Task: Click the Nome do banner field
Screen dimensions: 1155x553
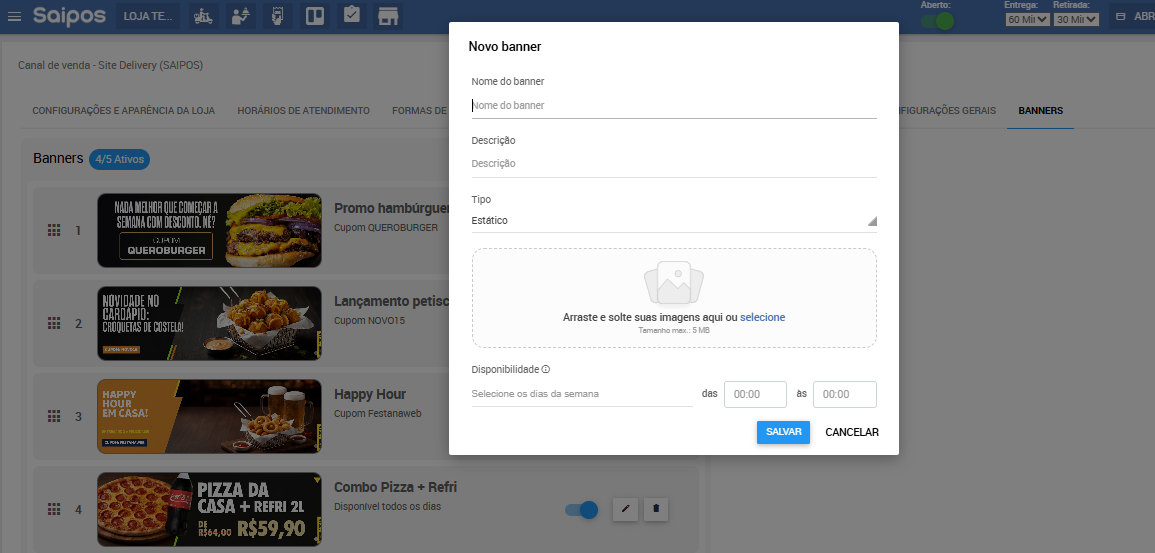Action: pos(673,105)
